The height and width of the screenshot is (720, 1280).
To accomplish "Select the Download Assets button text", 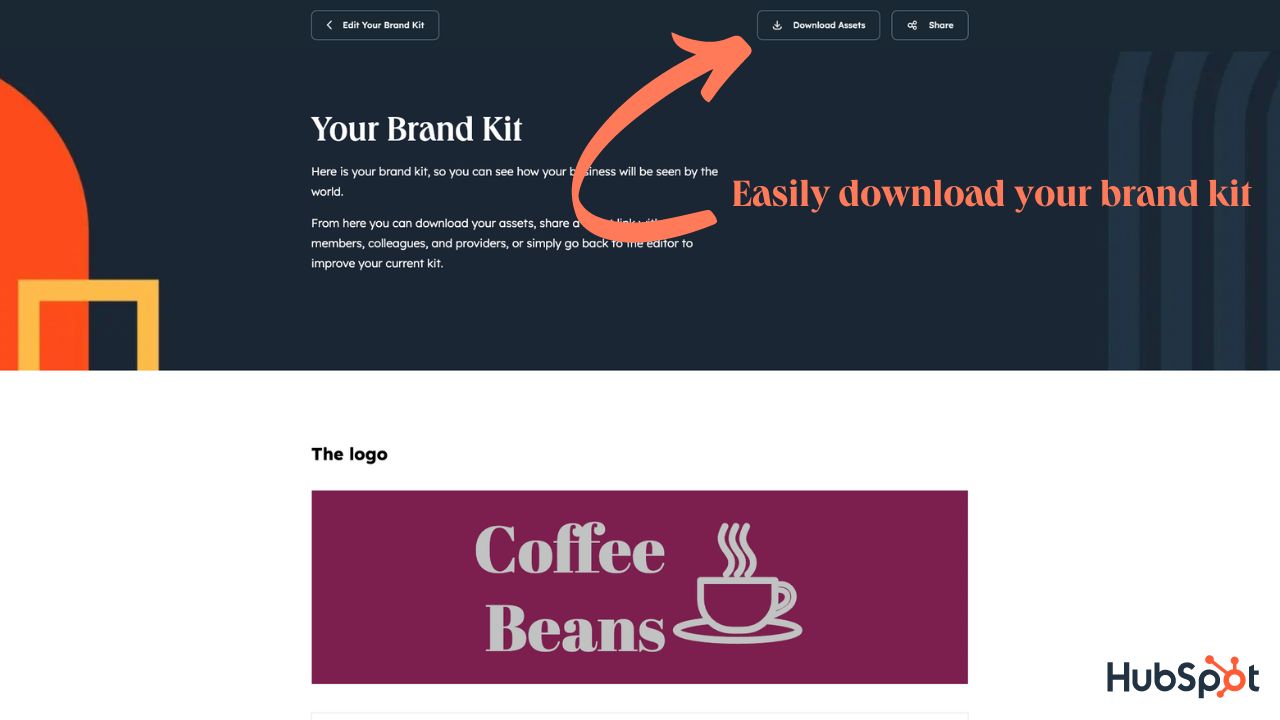I will click(829, 25).
